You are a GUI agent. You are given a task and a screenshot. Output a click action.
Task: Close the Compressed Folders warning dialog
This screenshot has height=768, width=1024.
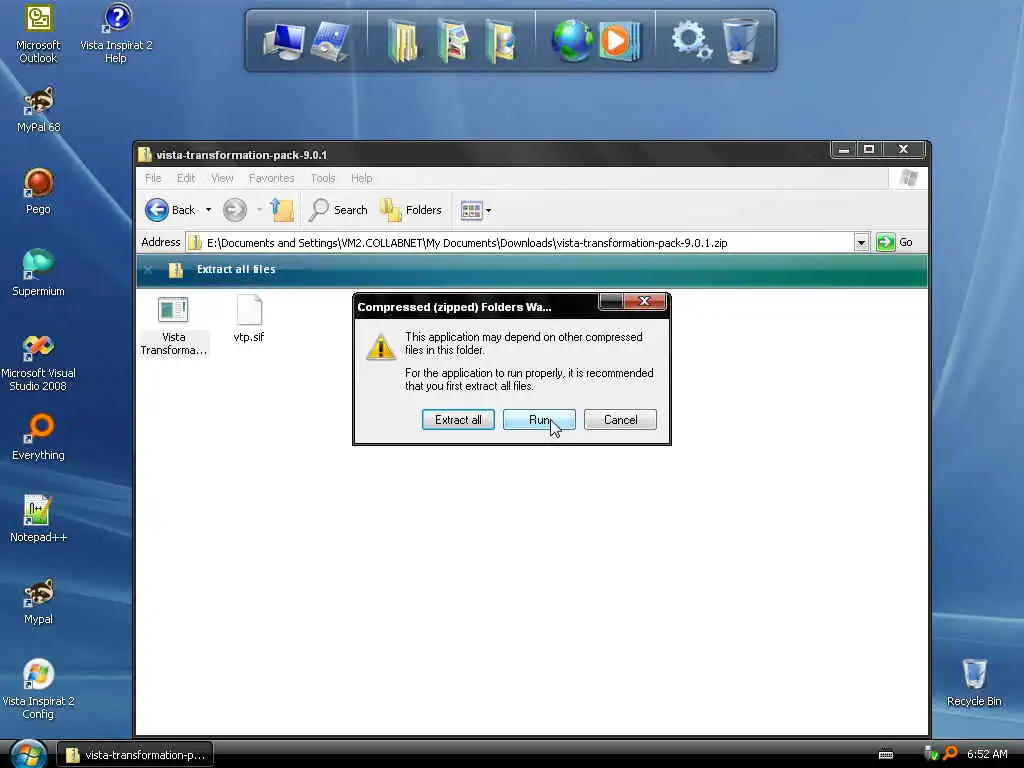click(x=644, y=300)
